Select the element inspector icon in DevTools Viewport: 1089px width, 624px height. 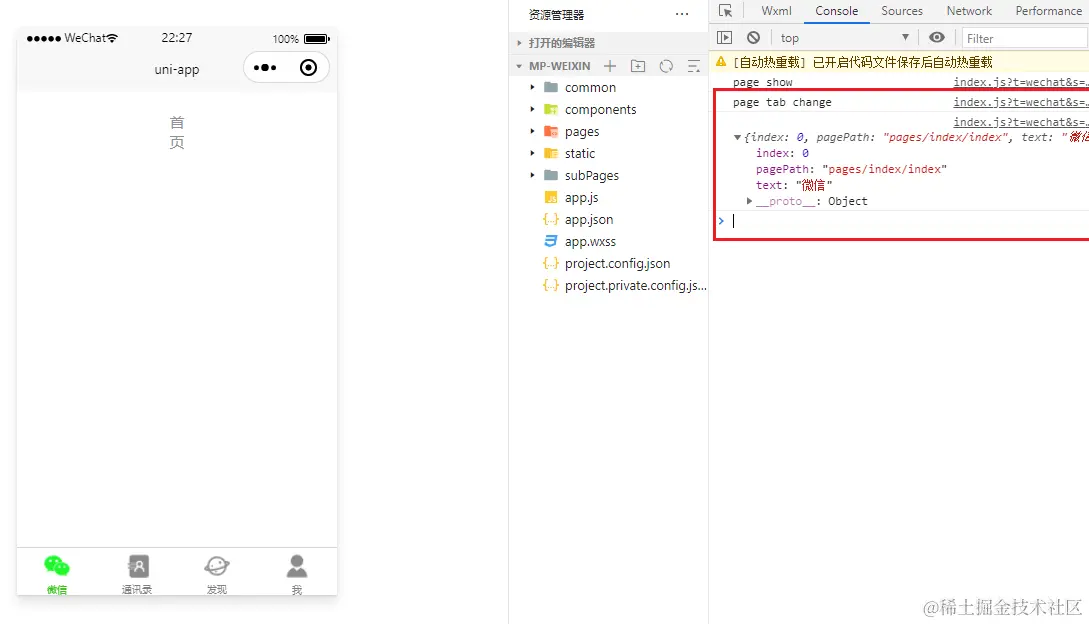[723, 11]
